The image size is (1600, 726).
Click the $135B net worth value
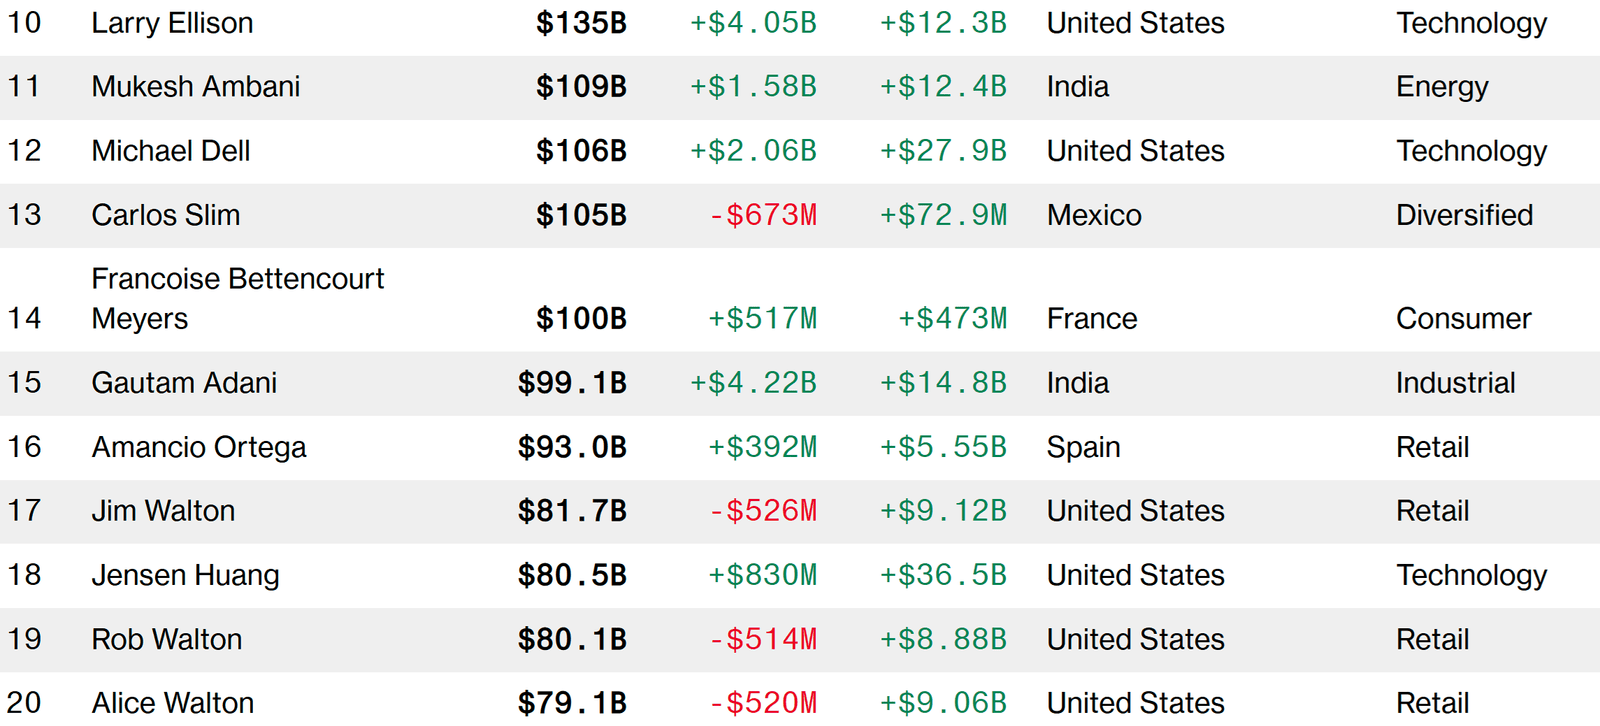click(581, 23)
